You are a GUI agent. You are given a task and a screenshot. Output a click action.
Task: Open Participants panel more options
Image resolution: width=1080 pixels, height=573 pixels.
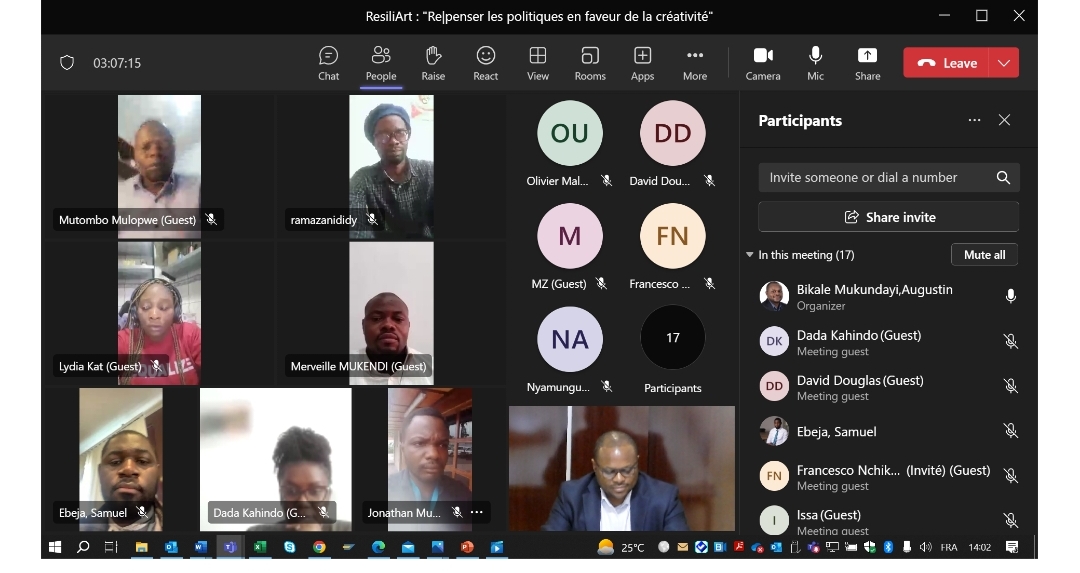974,121
